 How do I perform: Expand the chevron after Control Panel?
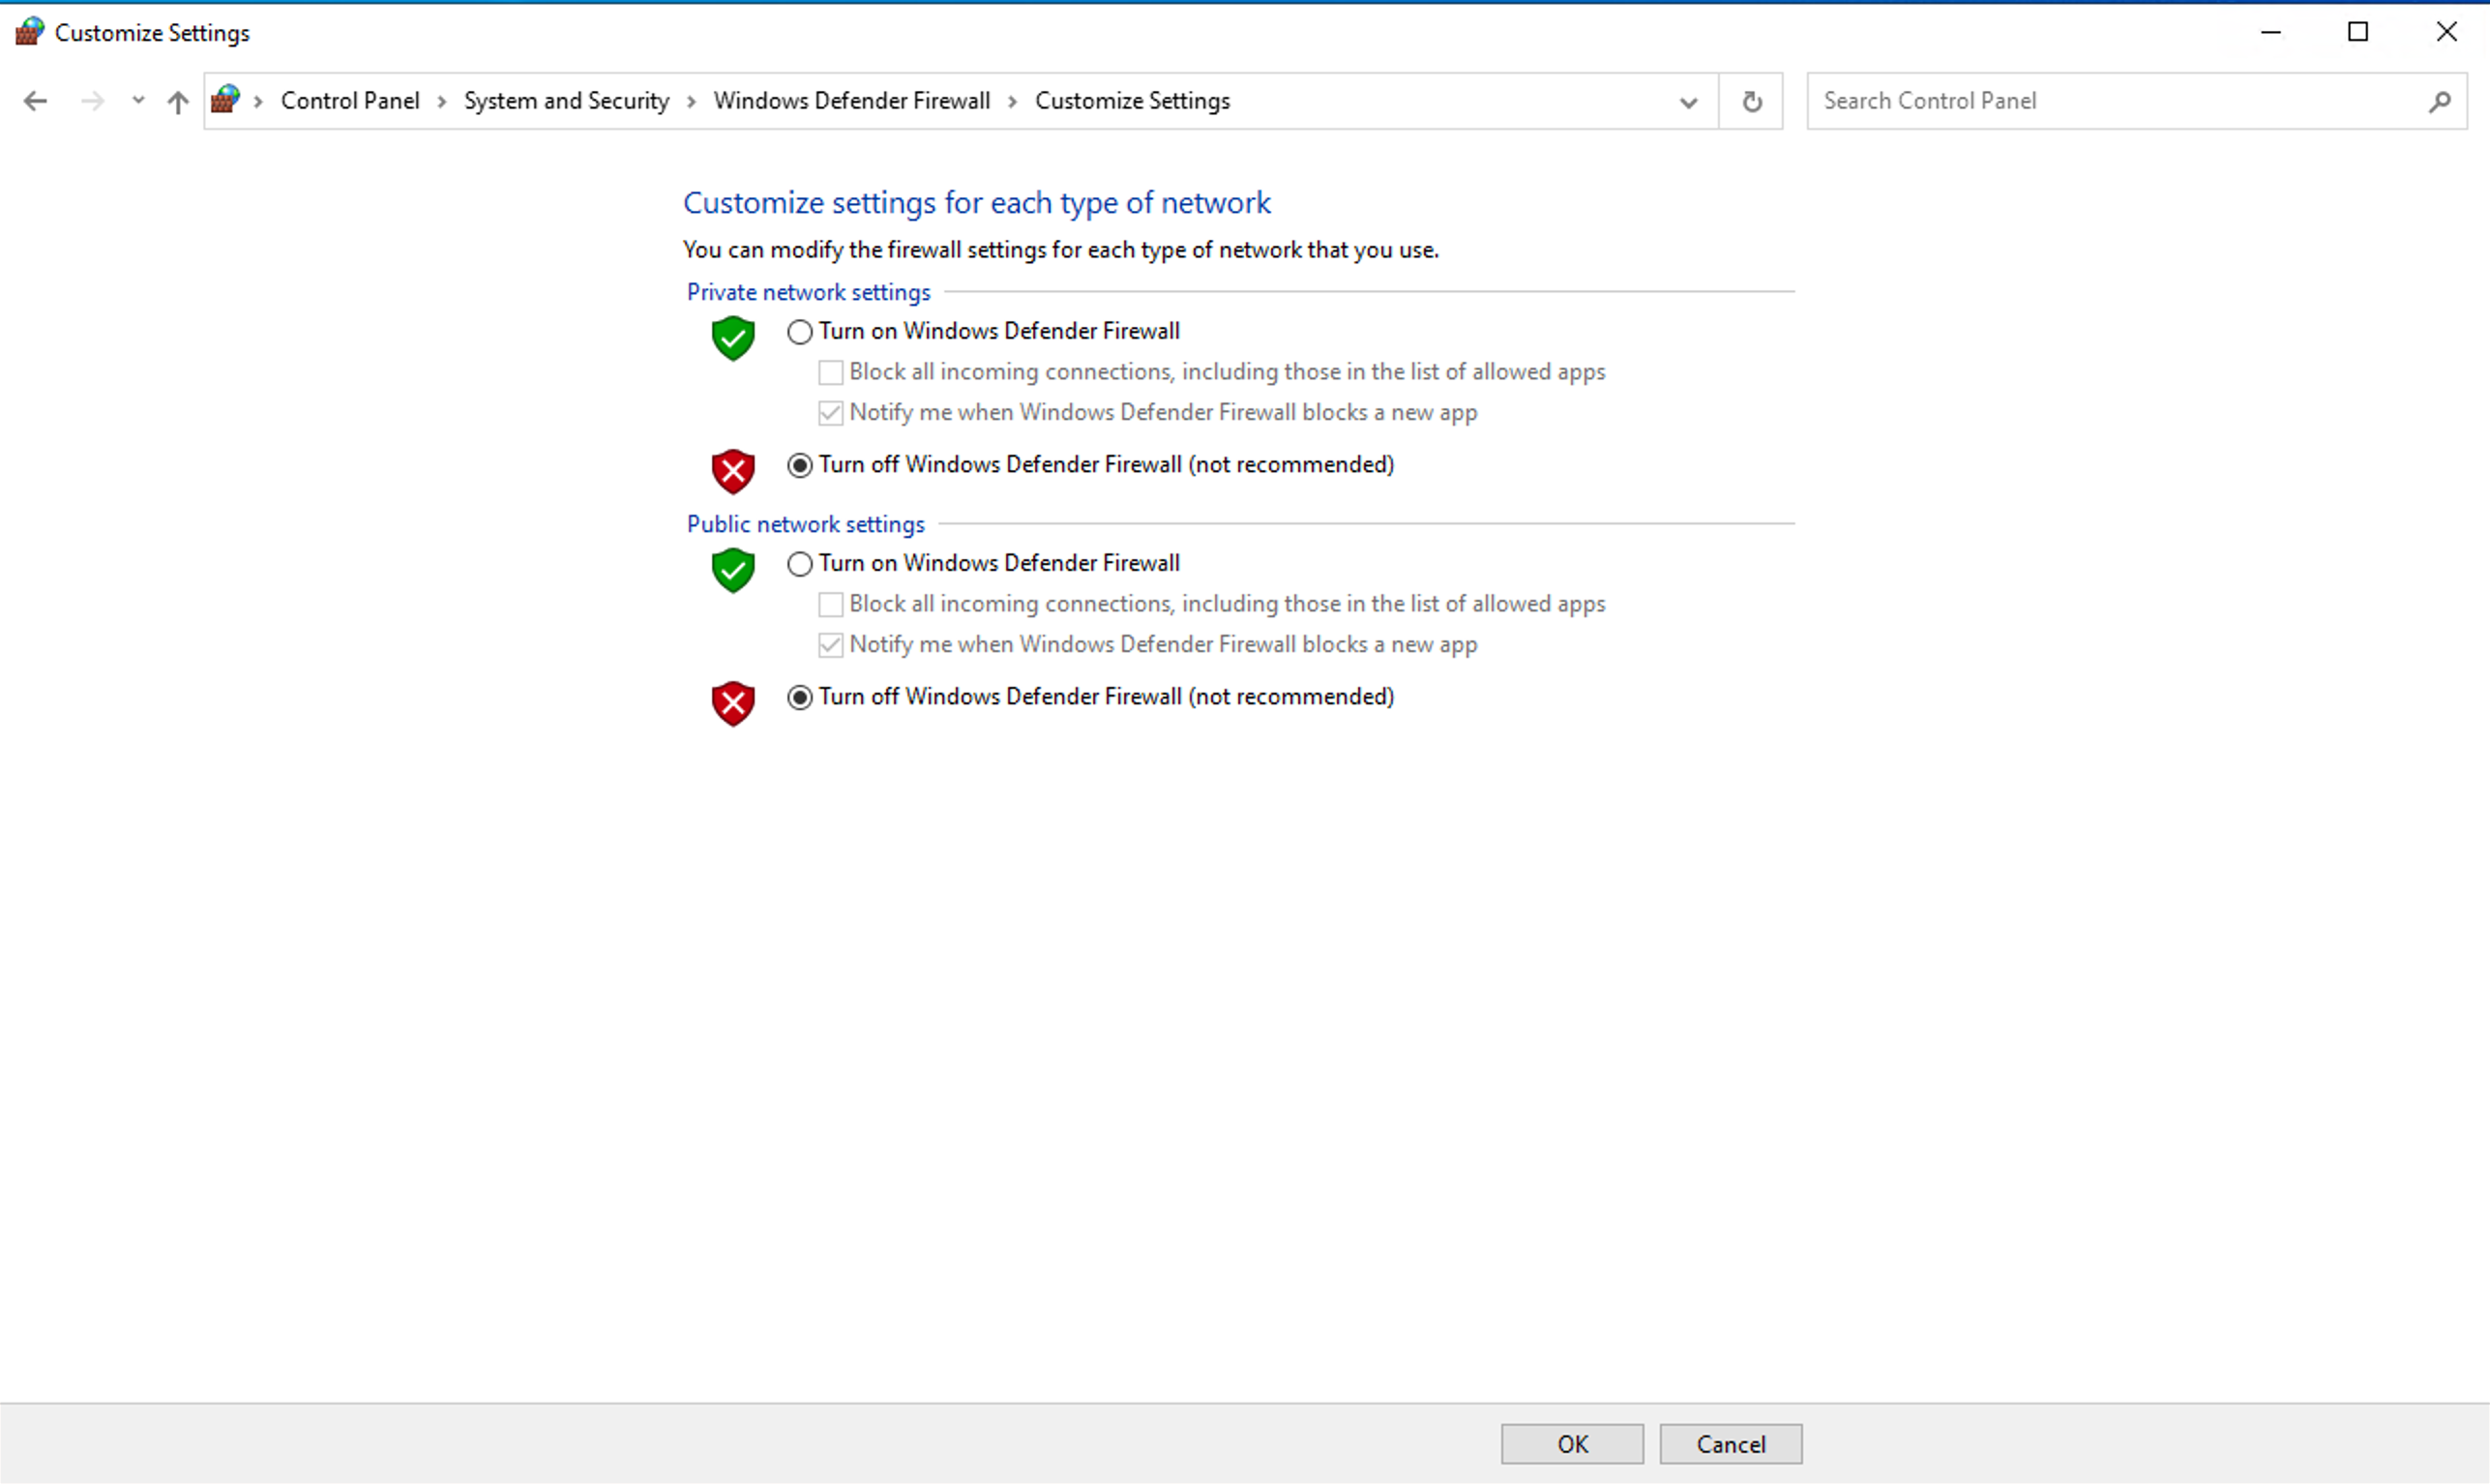click(x=441, y=101)
